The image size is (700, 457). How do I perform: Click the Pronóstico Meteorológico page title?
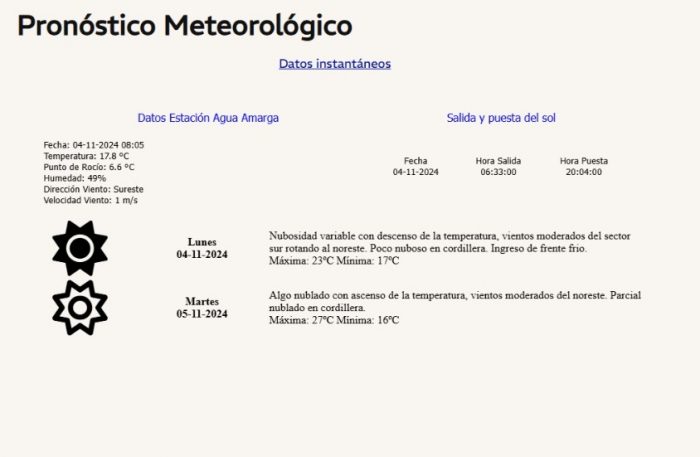[x=185, y=26]
